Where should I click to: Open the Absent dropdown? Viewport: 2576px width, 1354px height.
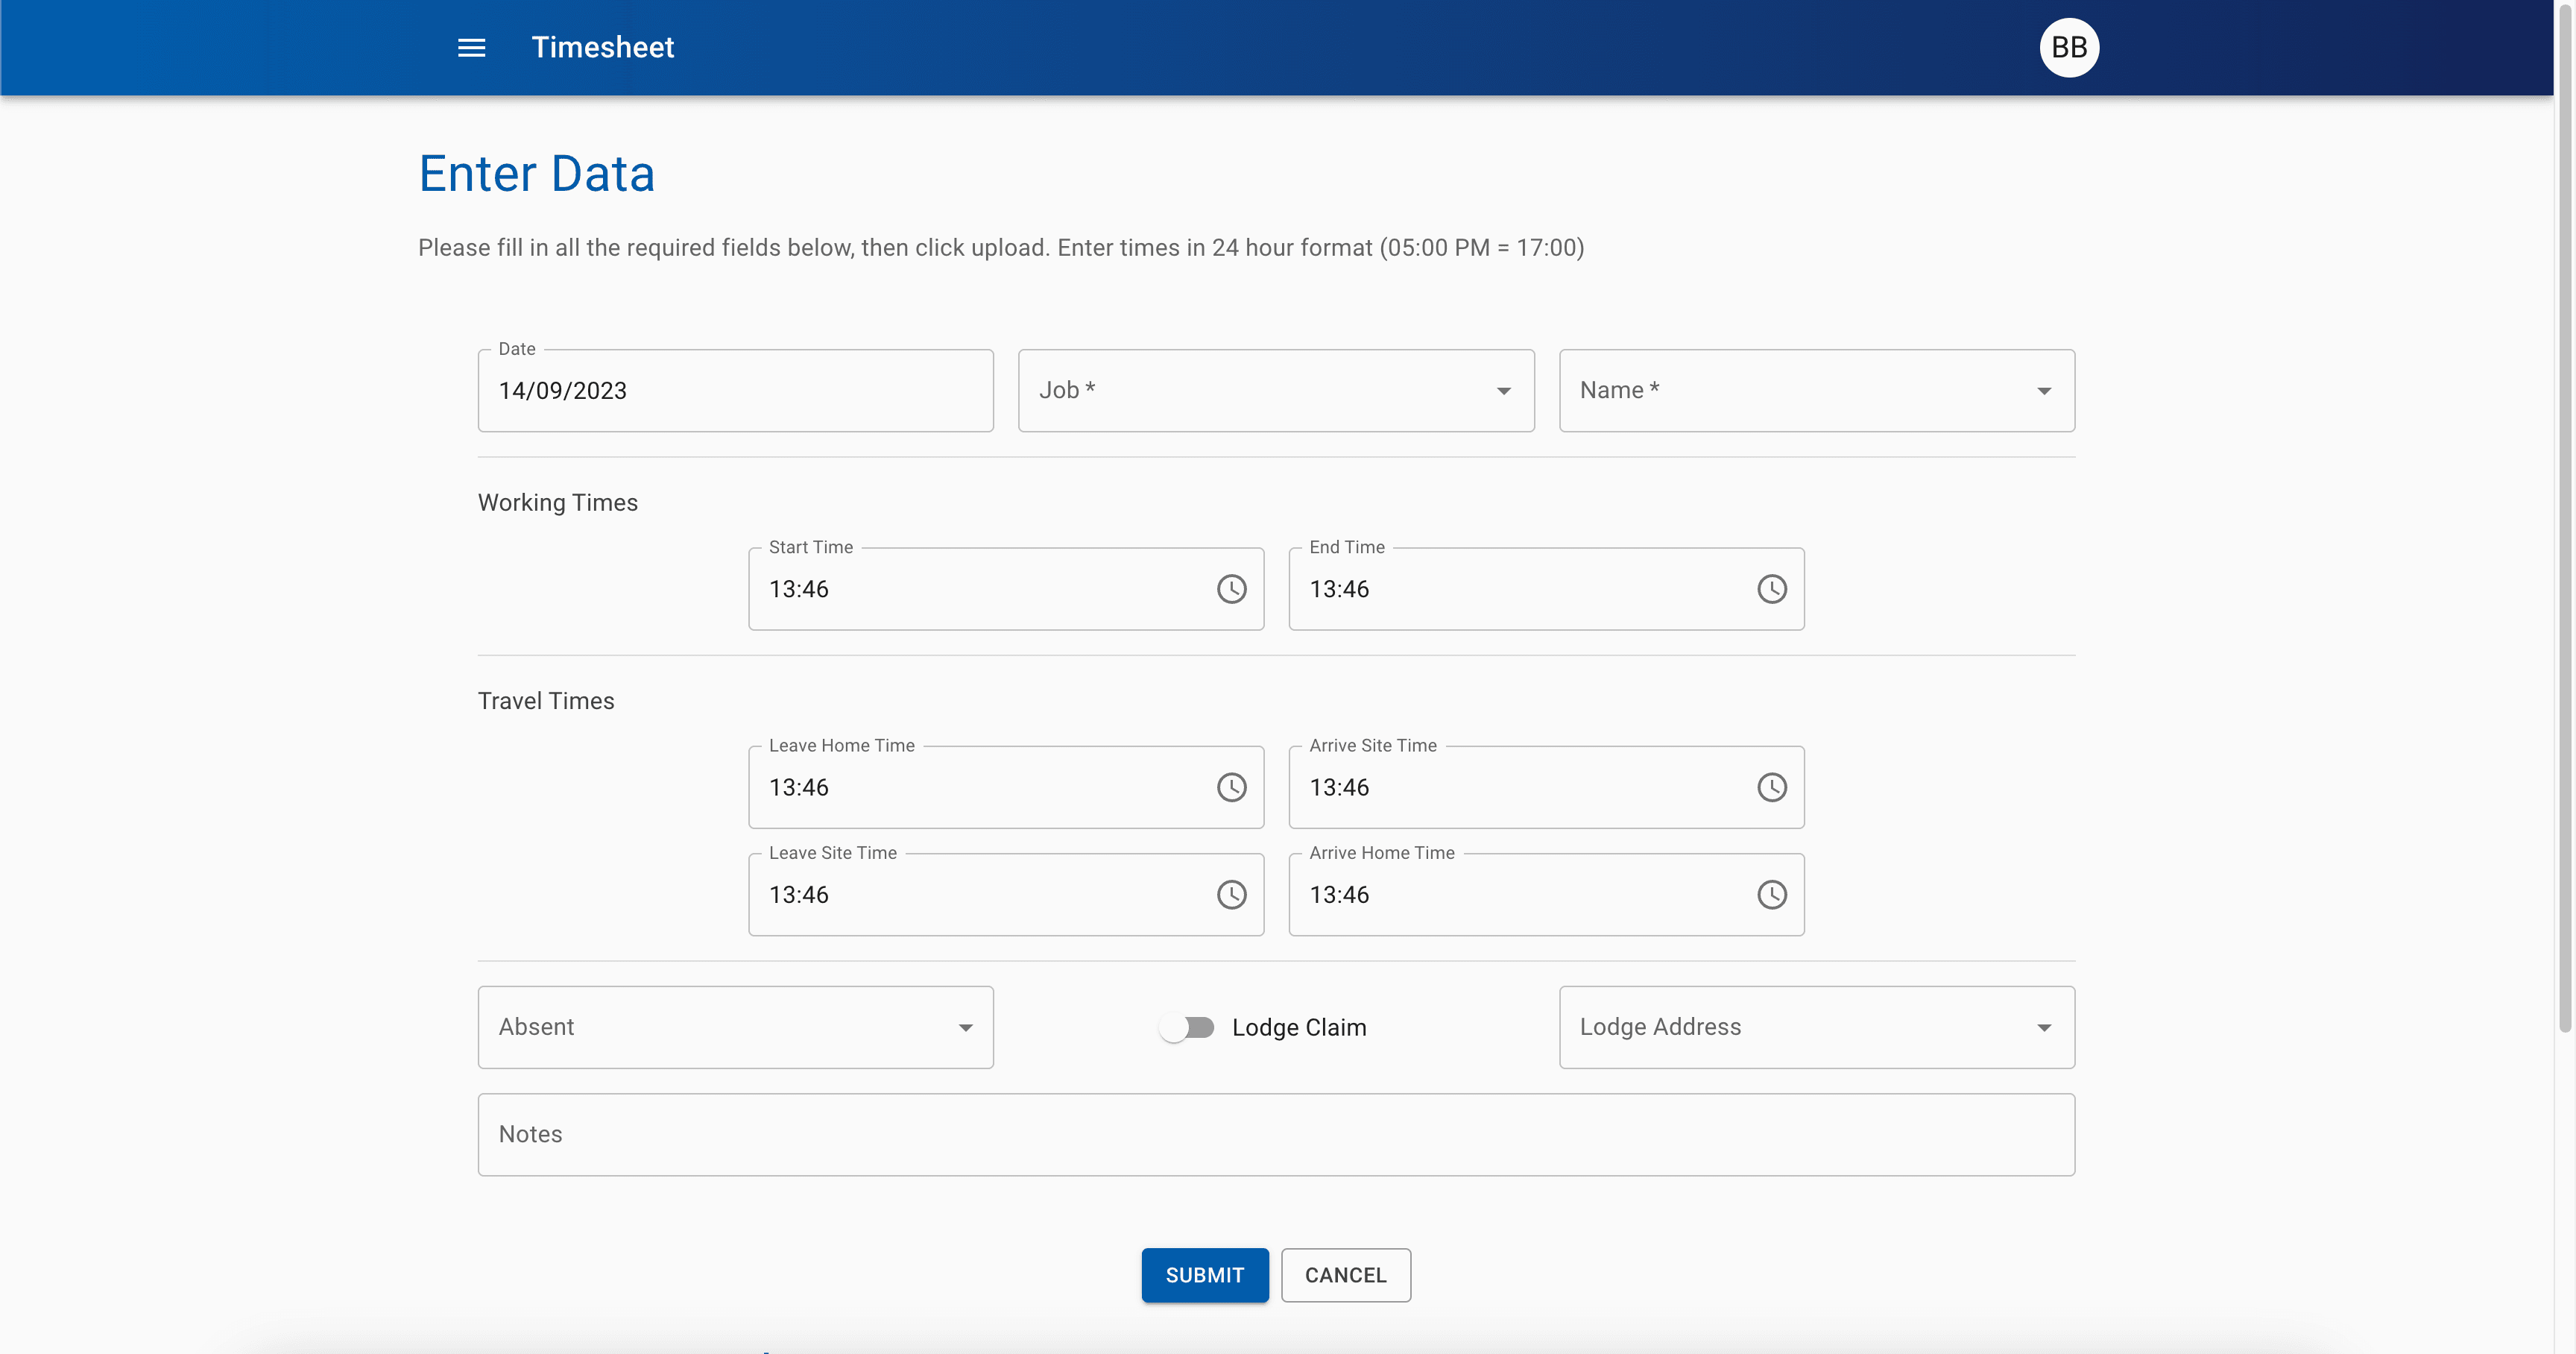point(735,1027)
